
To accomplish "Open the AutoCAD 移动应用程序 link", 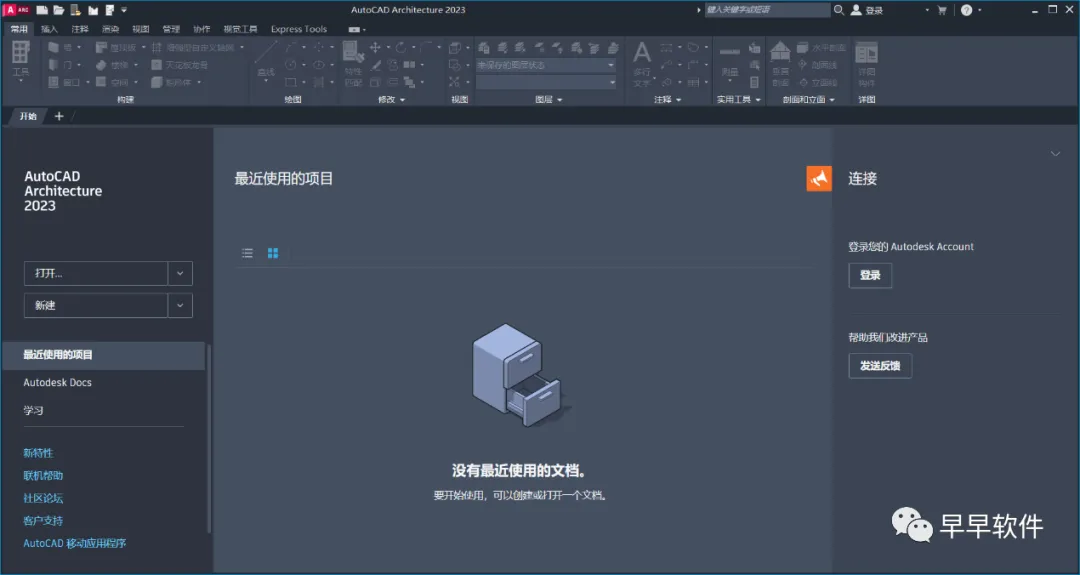I will (74, 543).
